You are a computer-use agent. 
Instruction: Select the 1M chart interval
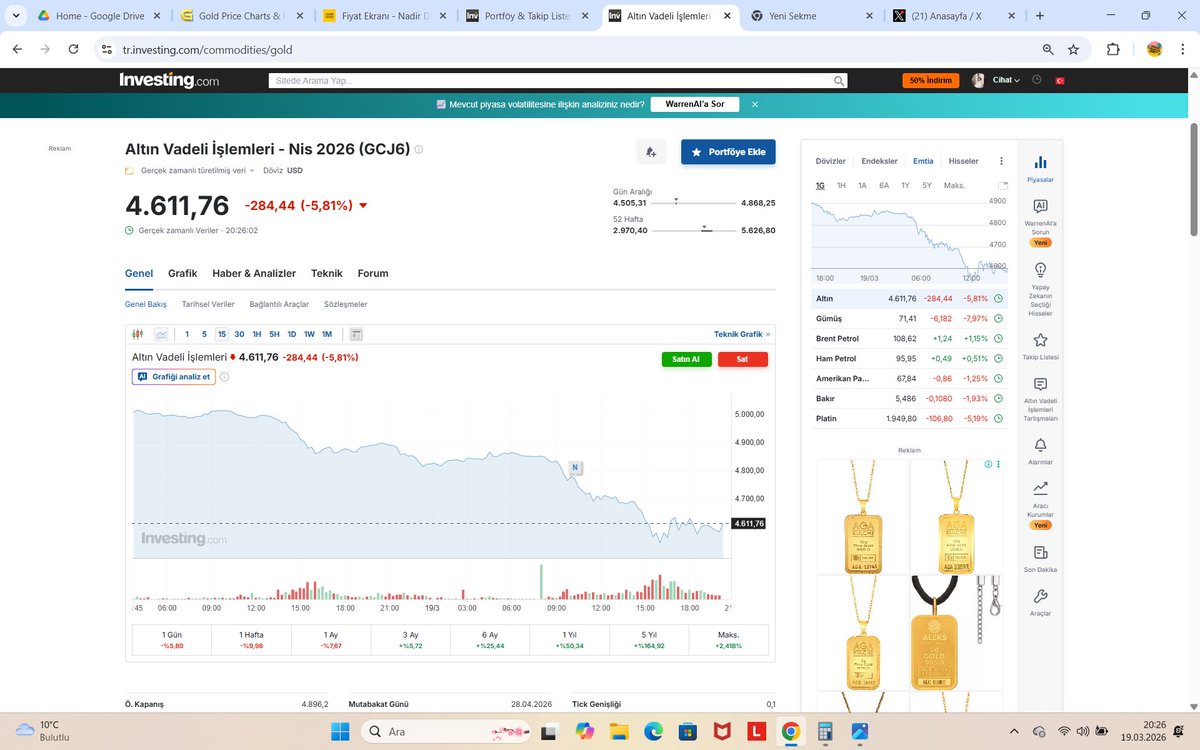click(x=327, y=334)
